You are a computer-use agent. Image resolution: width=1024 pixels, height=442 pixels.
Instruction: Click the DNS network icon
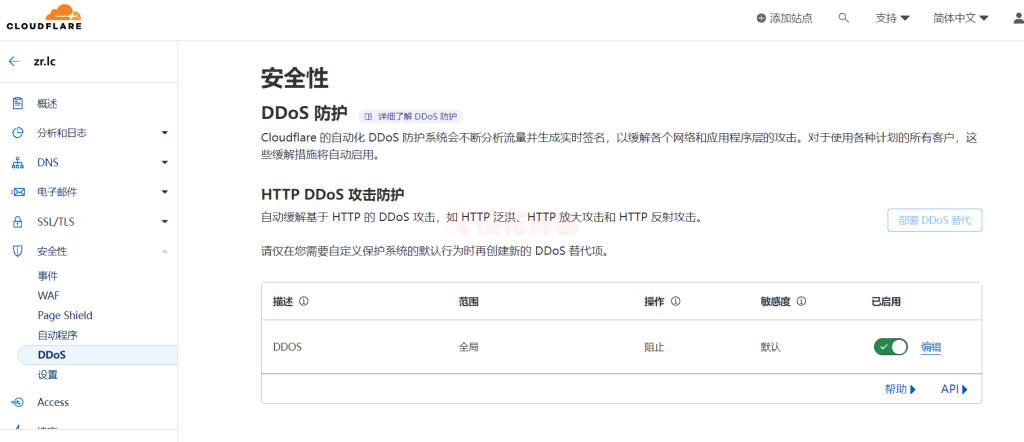click(18, 163)
